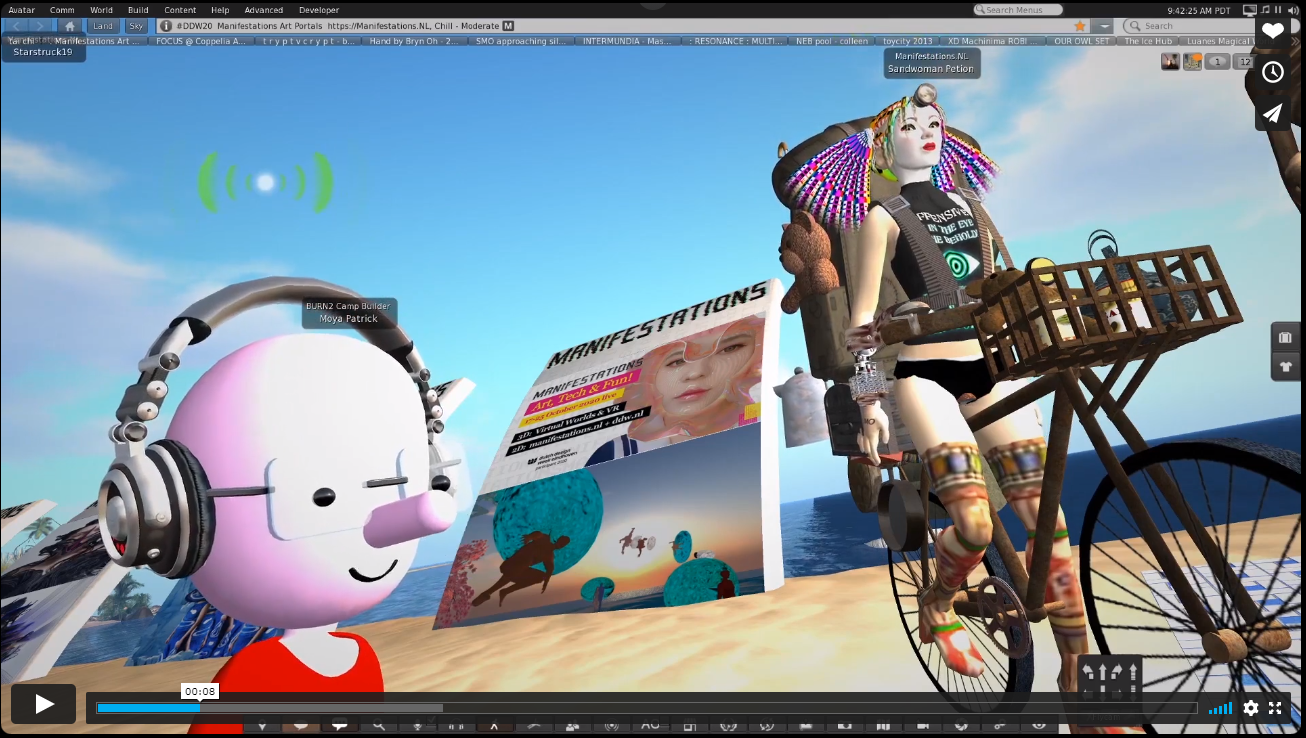
Task: Add to Watch Later with clock icon
Action: point(1272,72)
